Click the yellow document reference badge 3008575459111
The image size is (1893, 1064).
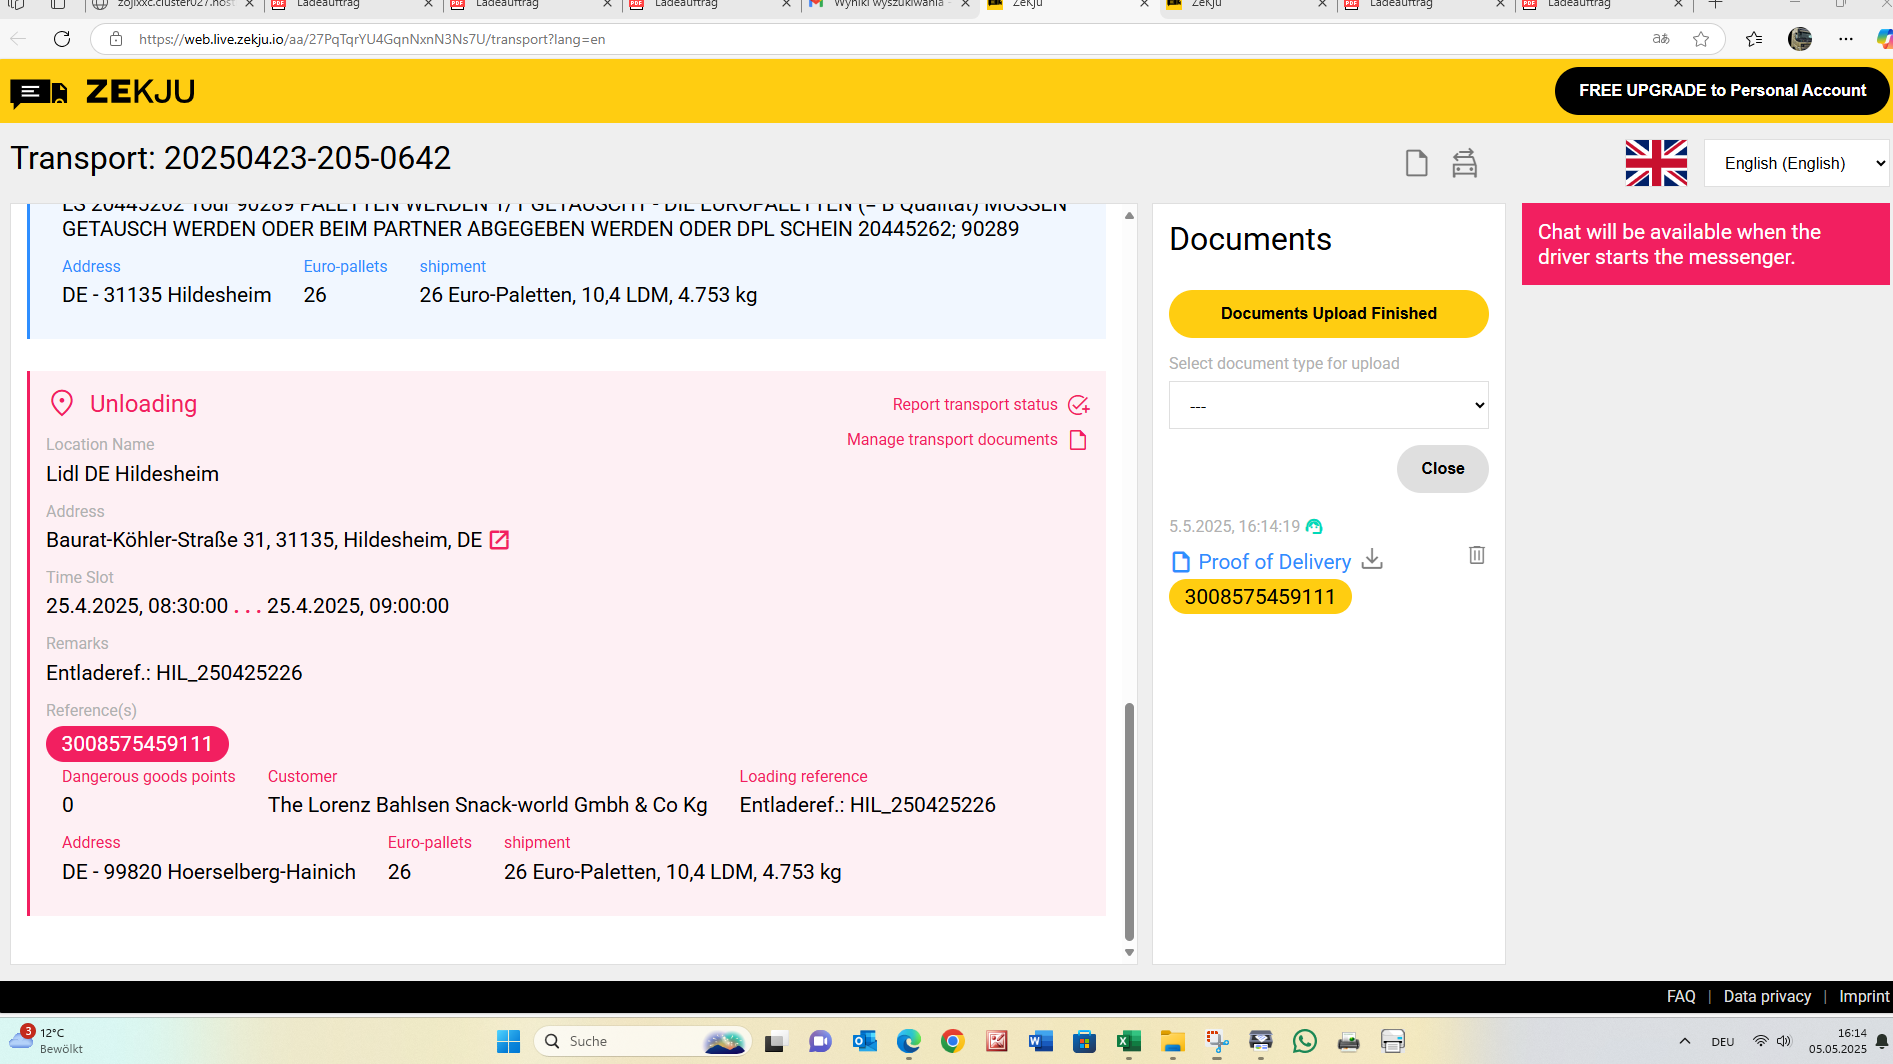pyautogui.click(x=1260, y=597)
